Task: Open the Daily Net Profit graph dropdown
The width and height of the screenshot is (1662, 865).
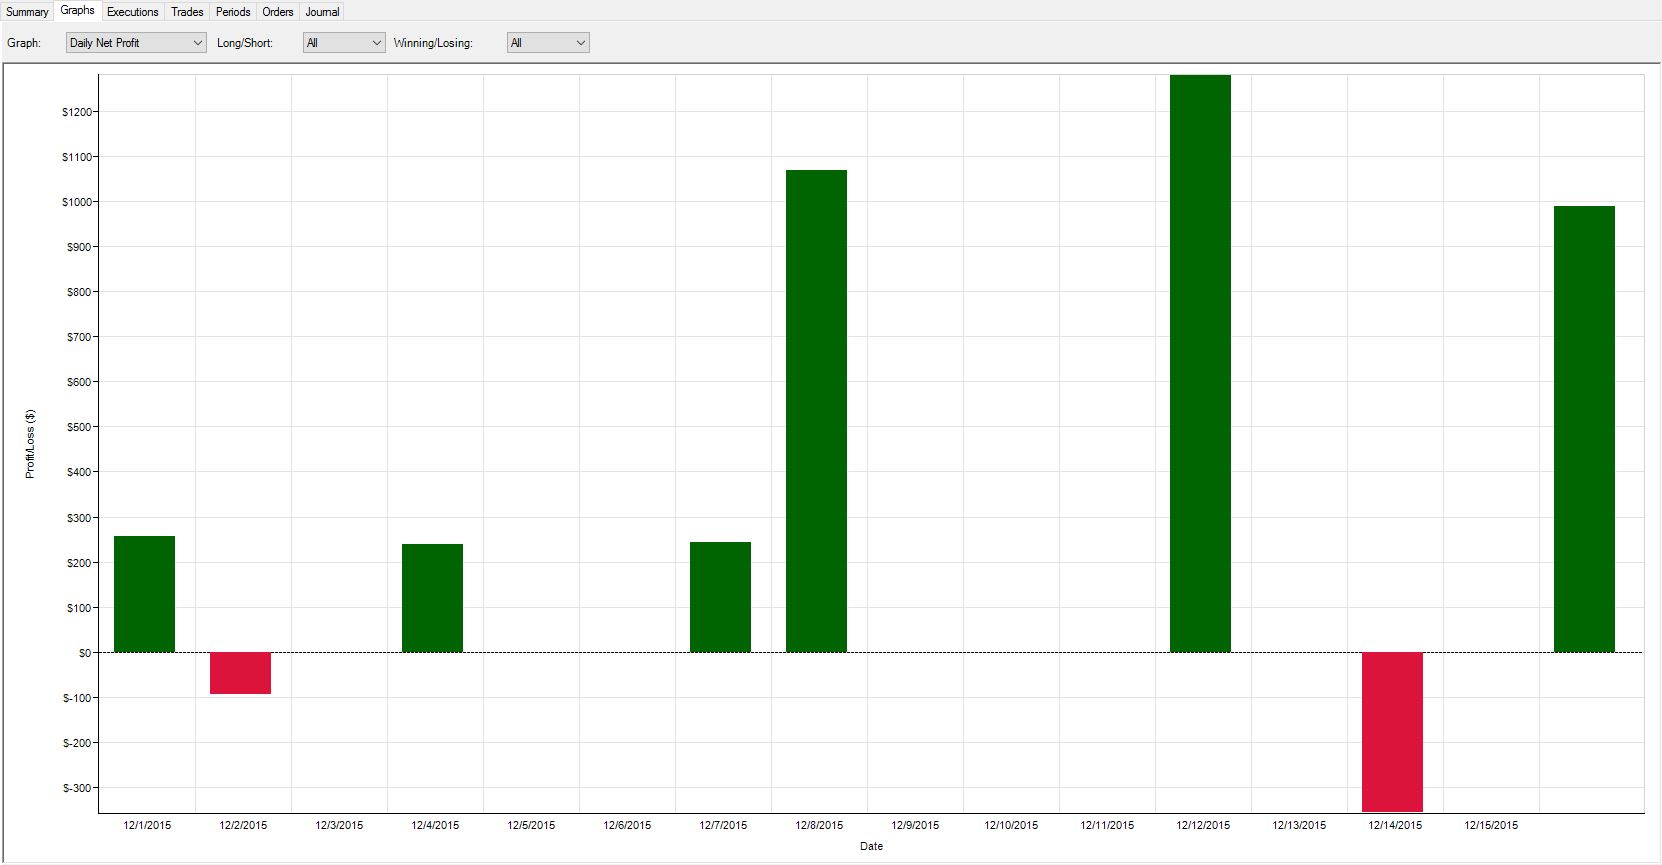Action: [136, 43]
